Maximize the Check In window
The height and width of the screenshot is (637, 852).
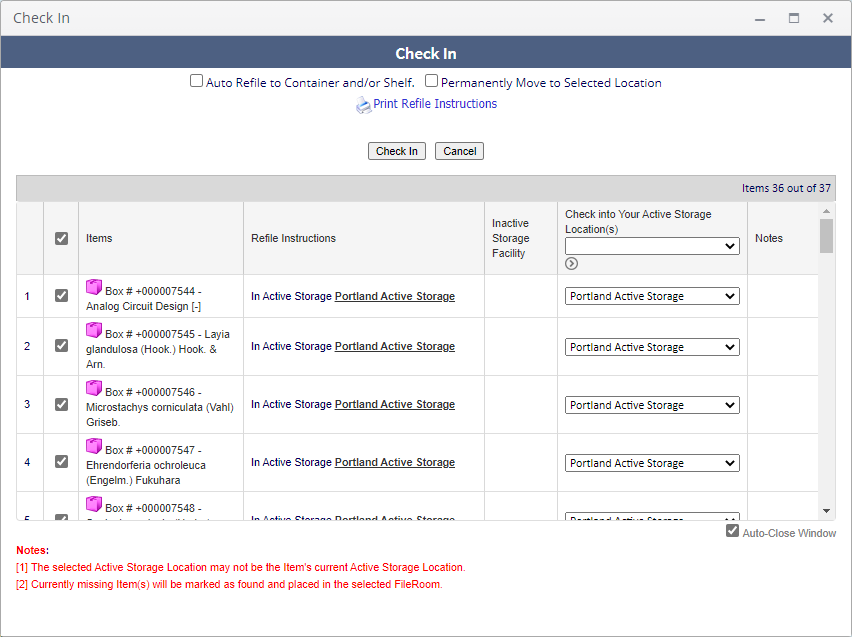pyautogui.click(x=794, y=18)
